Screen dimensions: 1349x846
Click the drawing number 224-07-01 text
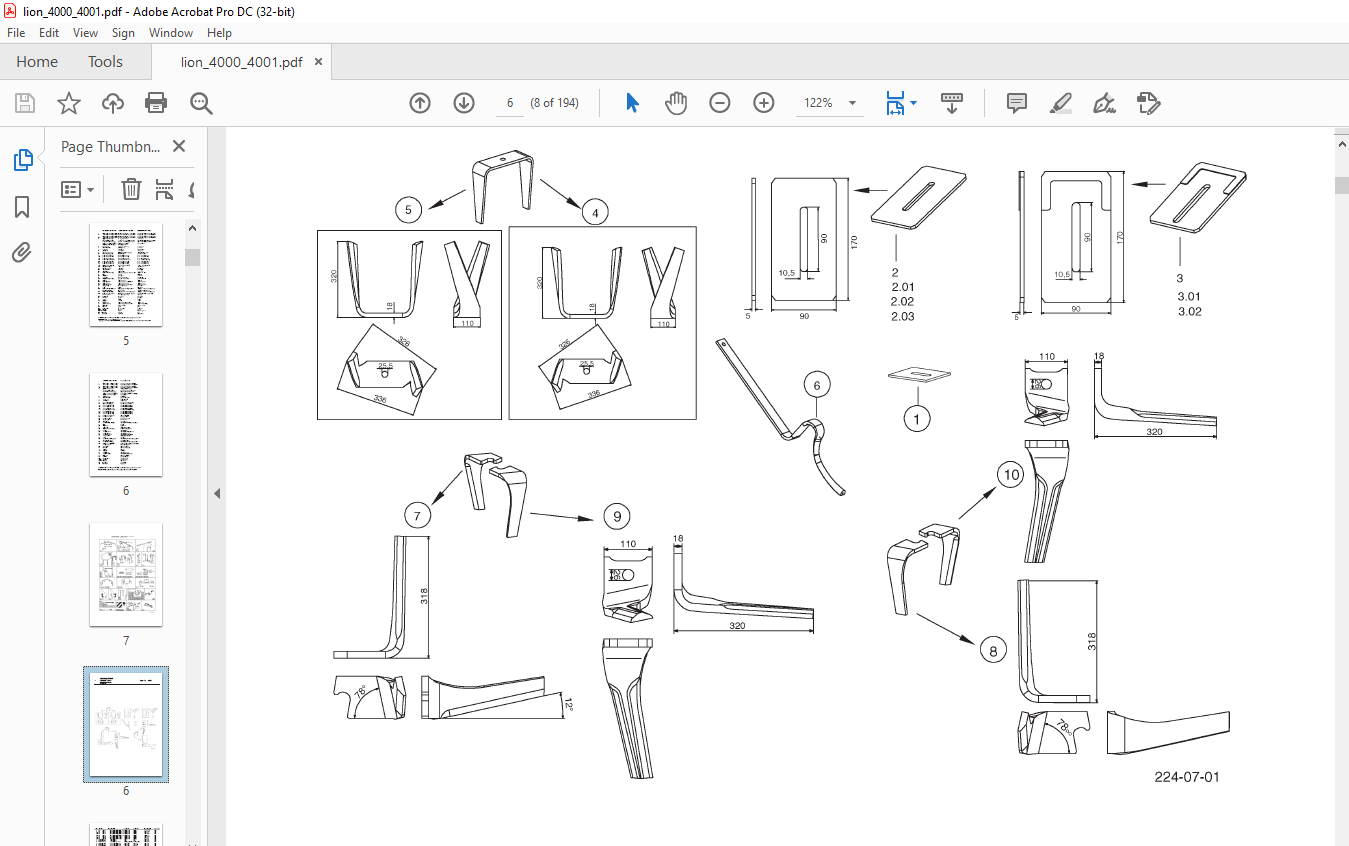coord(1187,777)
